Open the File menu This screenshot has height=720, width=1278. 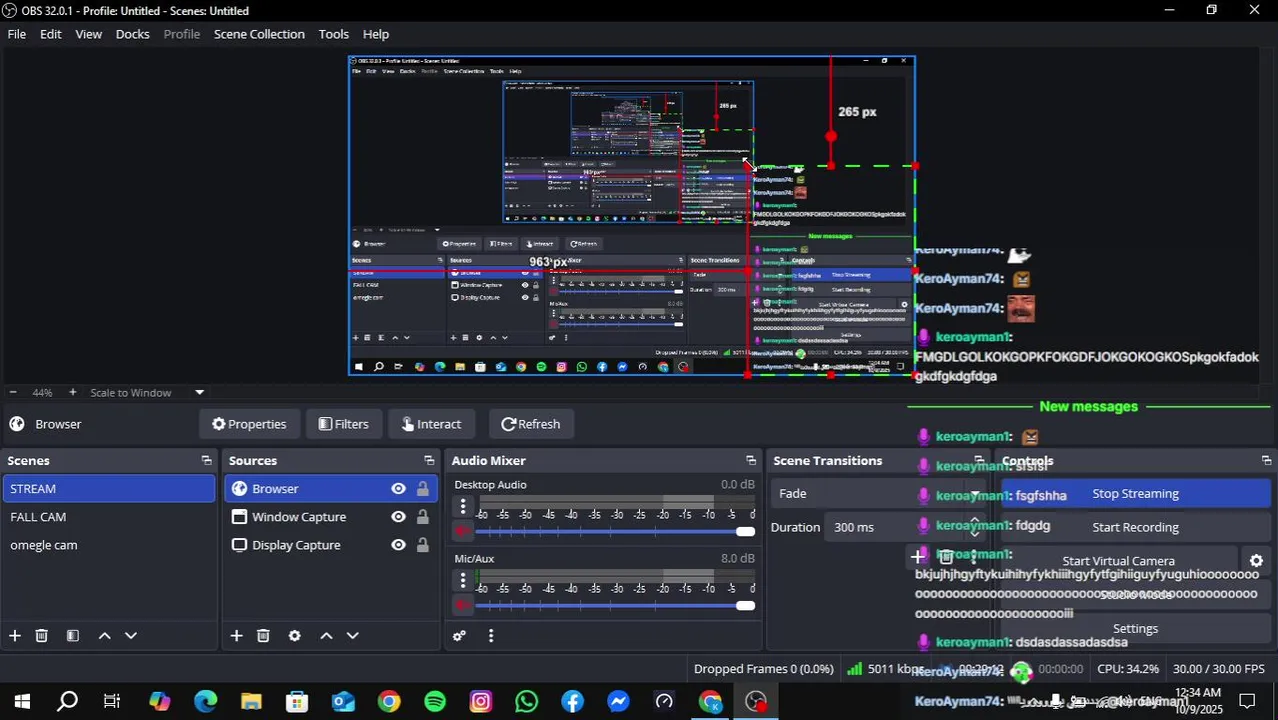[17, 34]
